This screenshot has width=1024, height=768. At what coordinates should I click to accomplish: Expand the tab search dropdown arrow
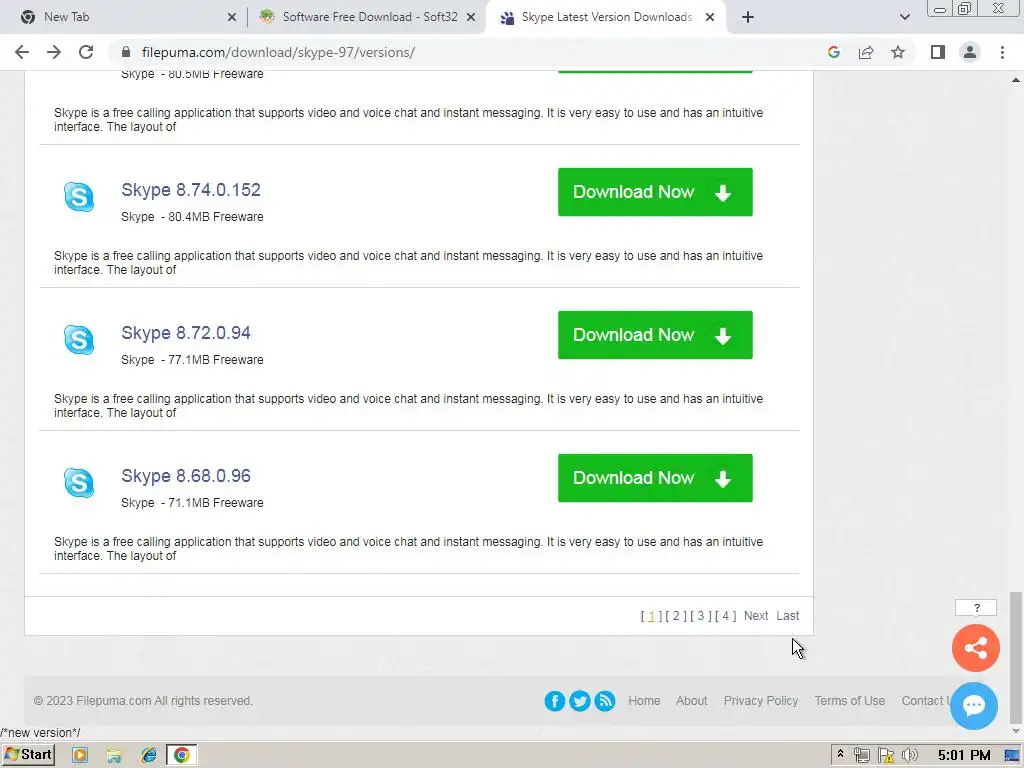[904, 17]
